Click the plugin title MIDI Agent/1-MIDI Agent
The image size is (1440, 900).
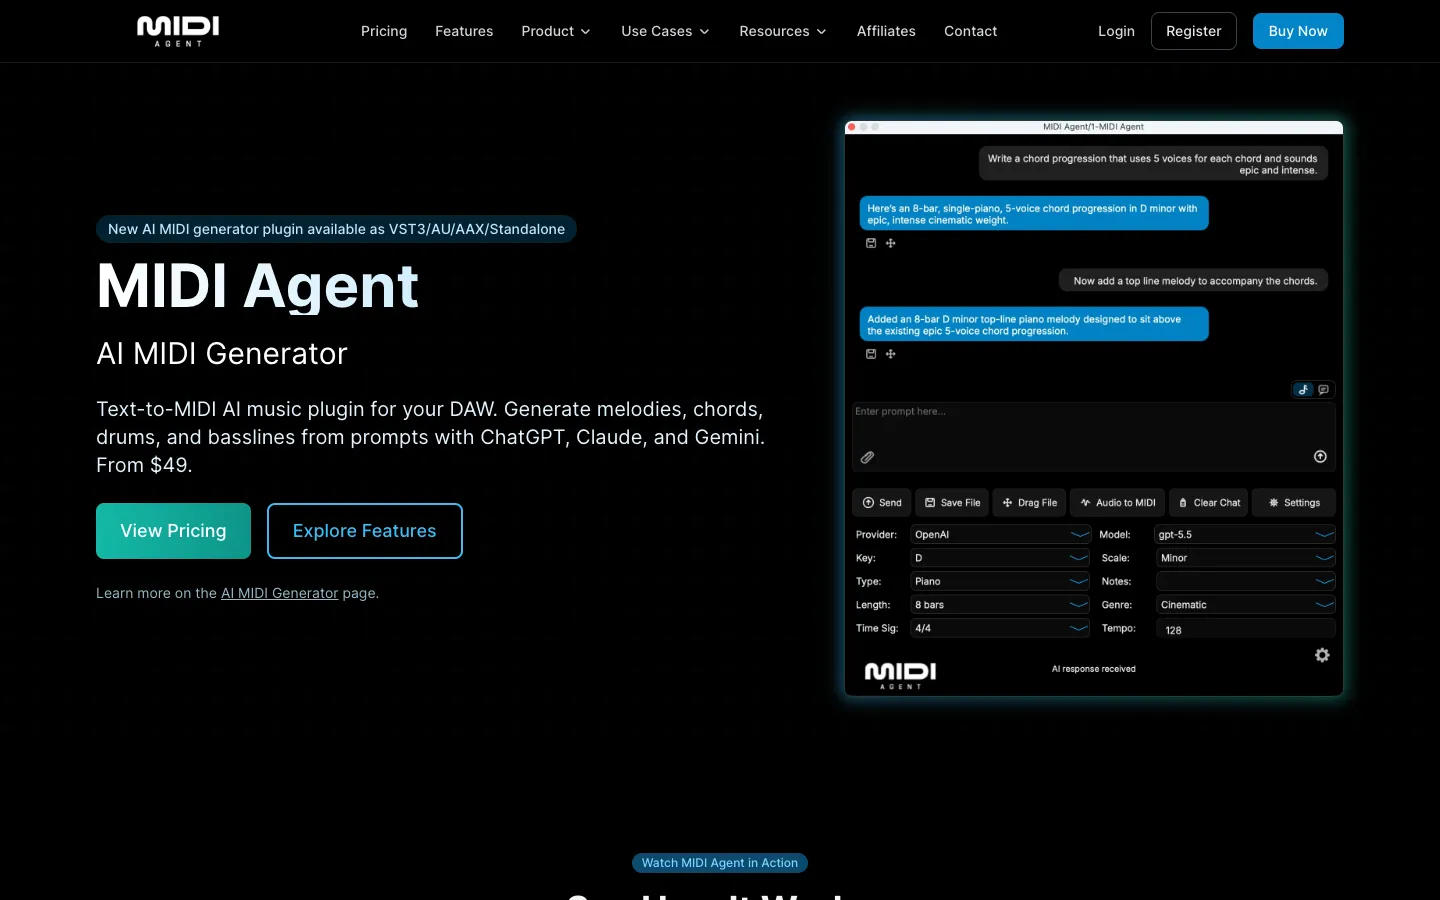click(x=1093, y=127)
